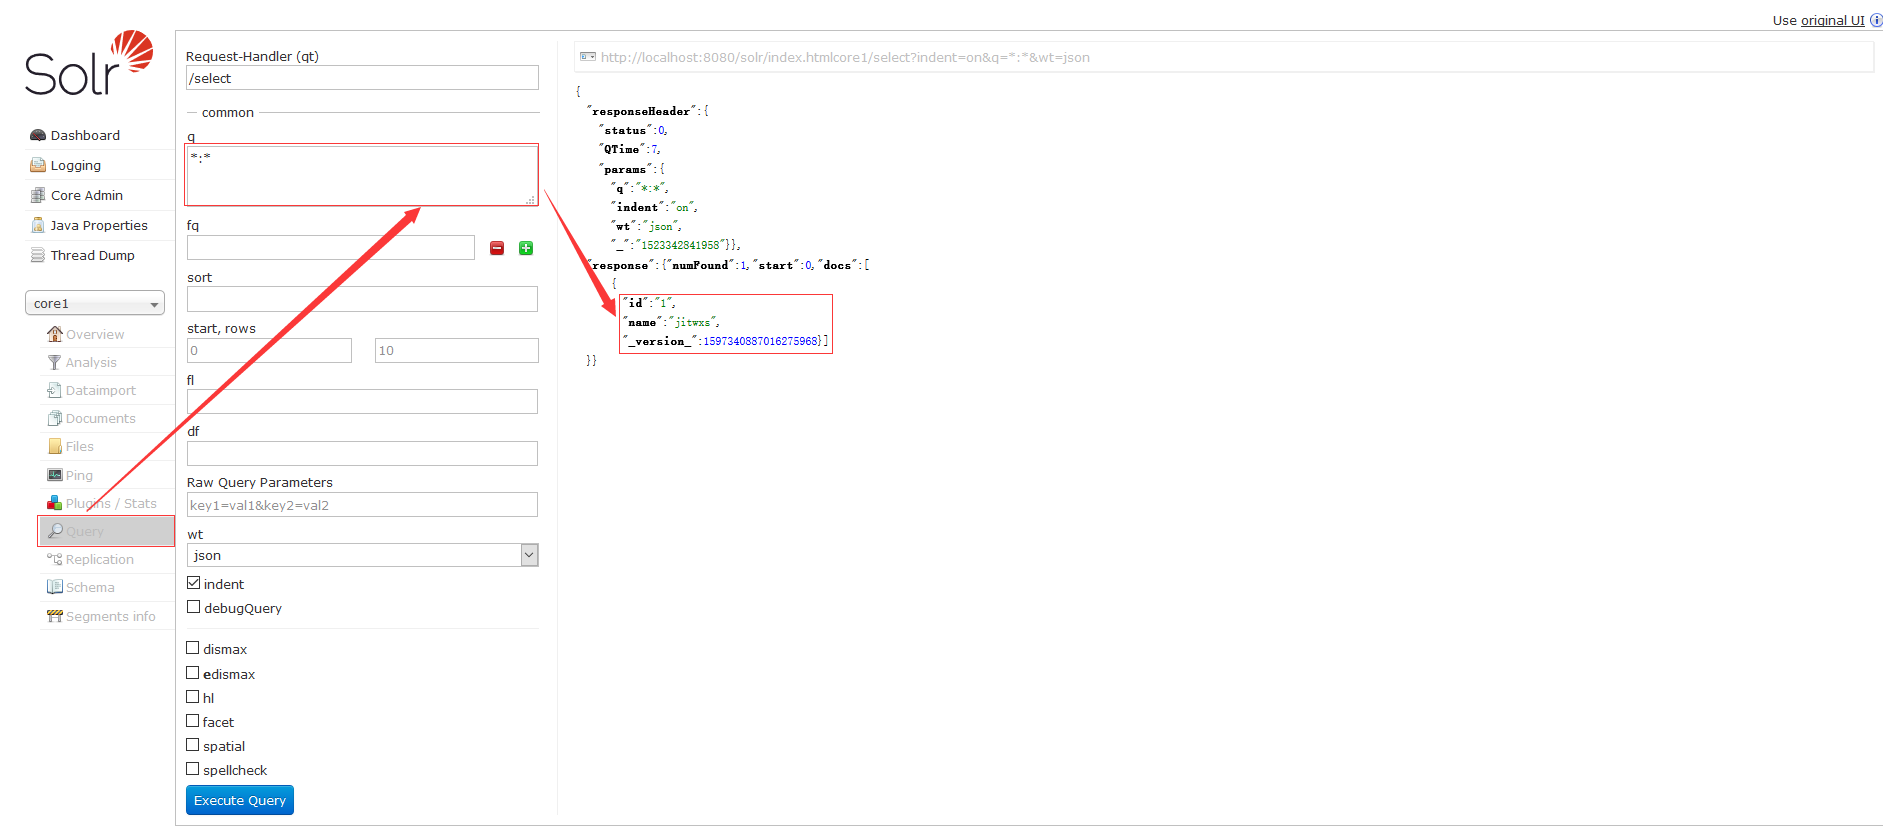Screen dimensions: 1883x827
Task: Click the Java Properties icon
Action: [38, 225]
